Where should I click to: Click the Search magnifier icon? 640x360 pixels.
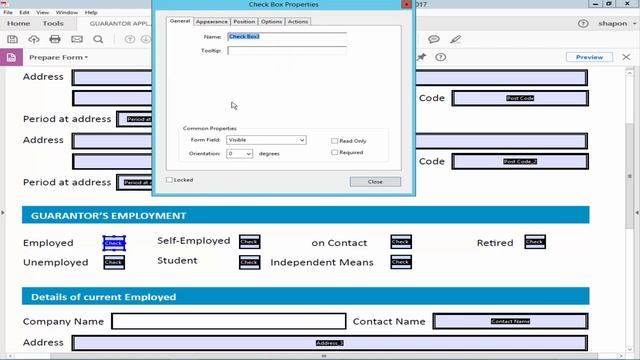click(x=98, y=39)
